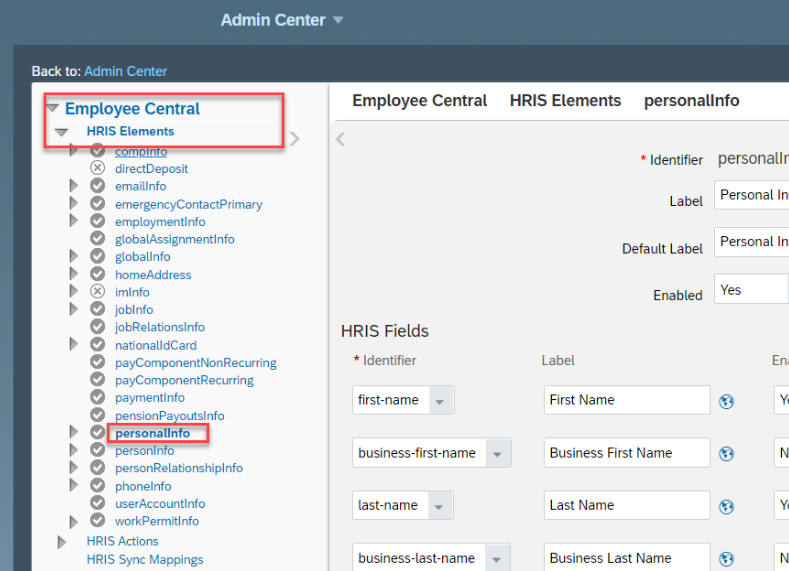The image size is (789, 571).
Task: Expand the globalInfo tree node
Action: click(73, 256)
